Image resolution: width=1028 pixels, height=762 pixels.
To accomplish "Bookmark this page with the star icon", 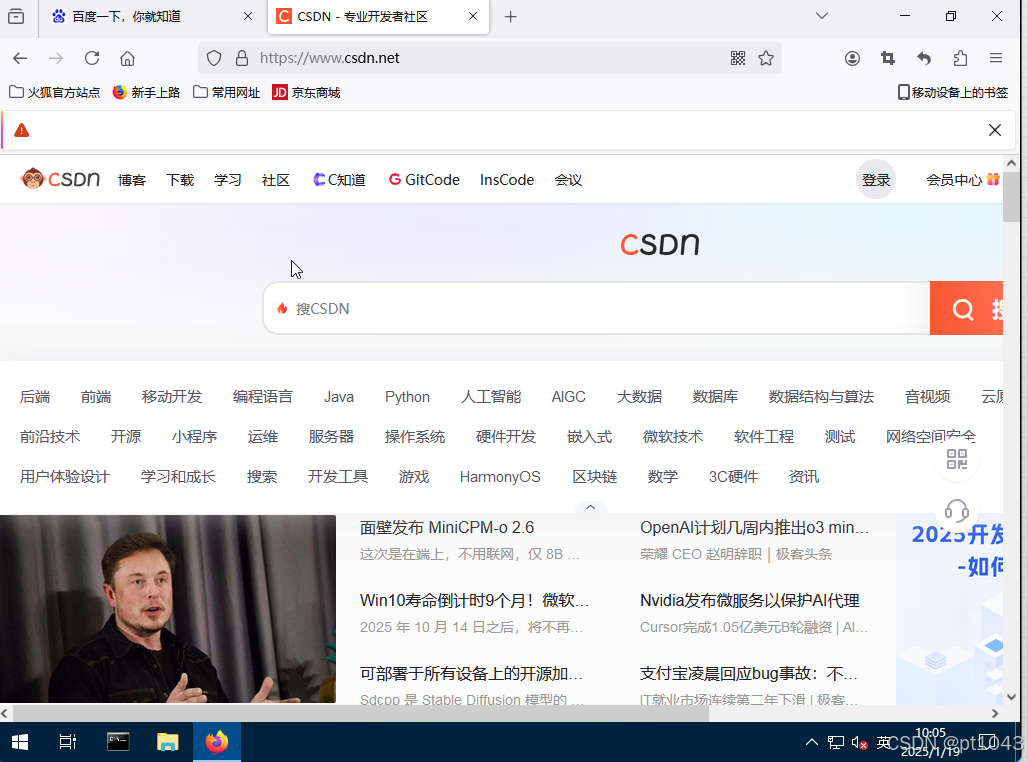I will coord(766,58).
